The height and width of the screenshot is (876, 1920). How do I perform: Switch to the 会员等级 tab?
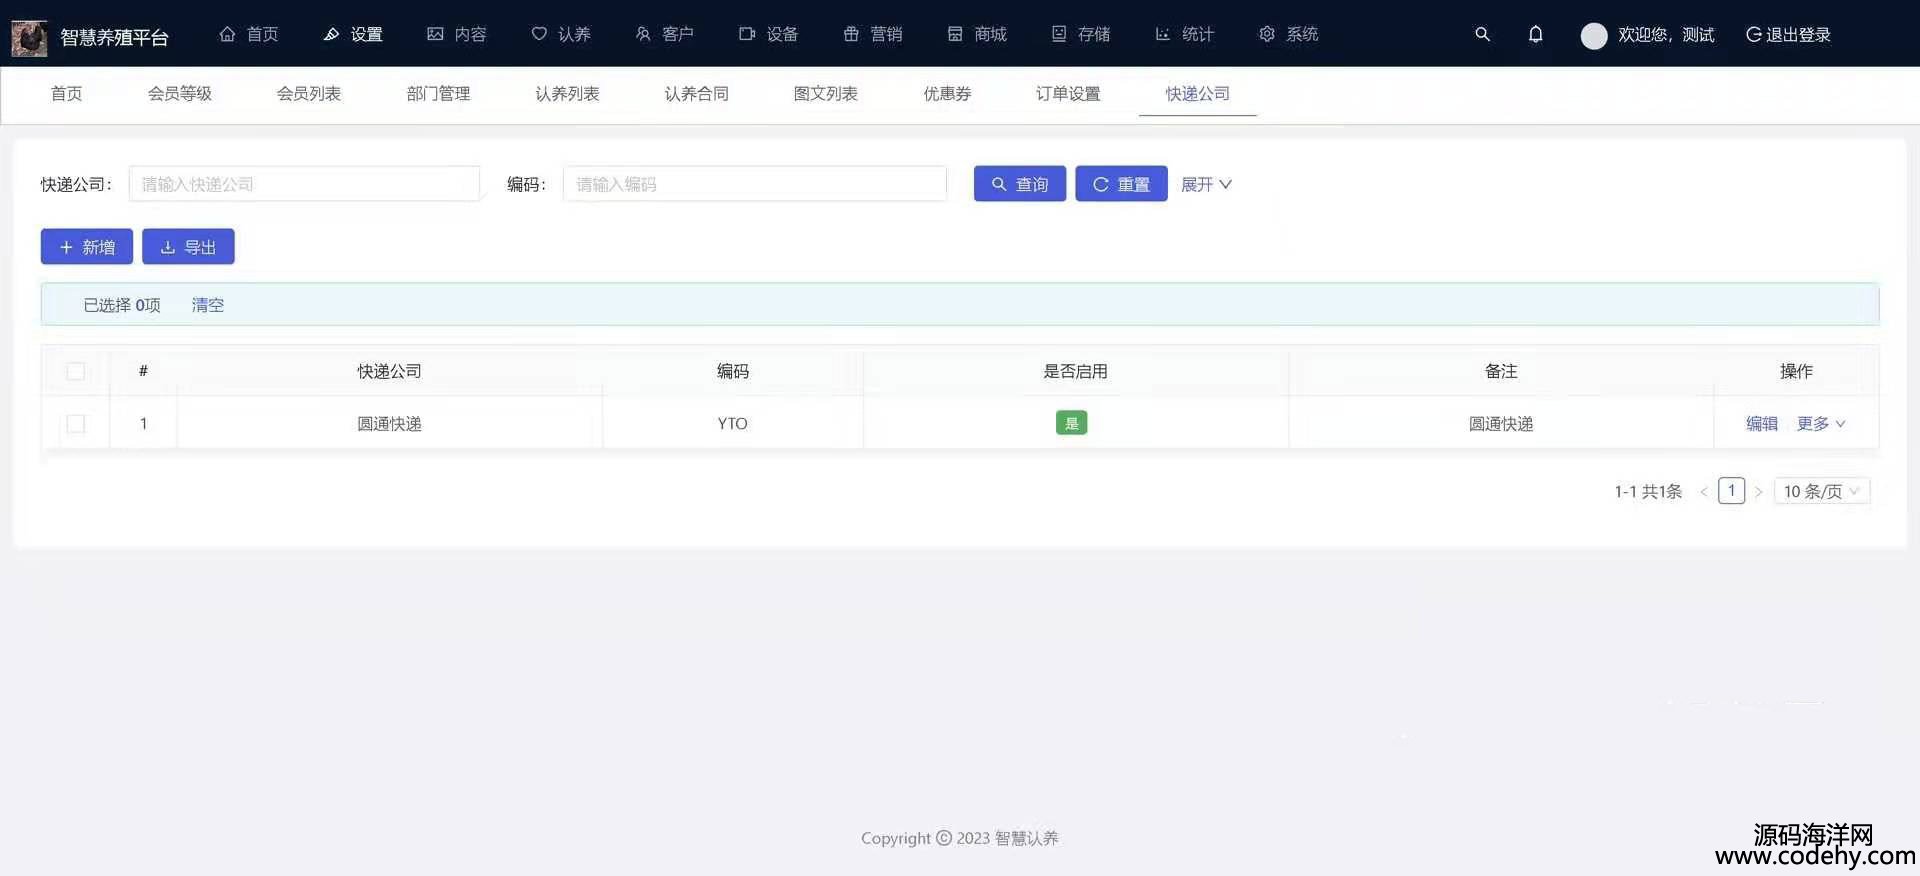[180, 93]
